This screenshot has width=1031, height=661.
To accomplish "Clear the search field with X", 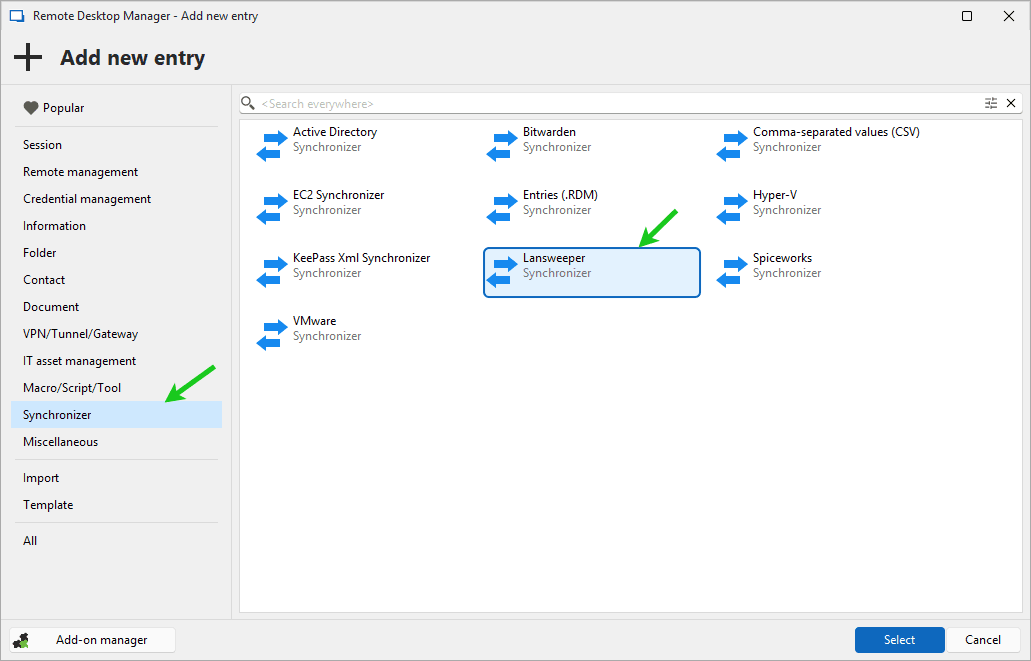I will pyautogui.click(x=1011, y=103).
